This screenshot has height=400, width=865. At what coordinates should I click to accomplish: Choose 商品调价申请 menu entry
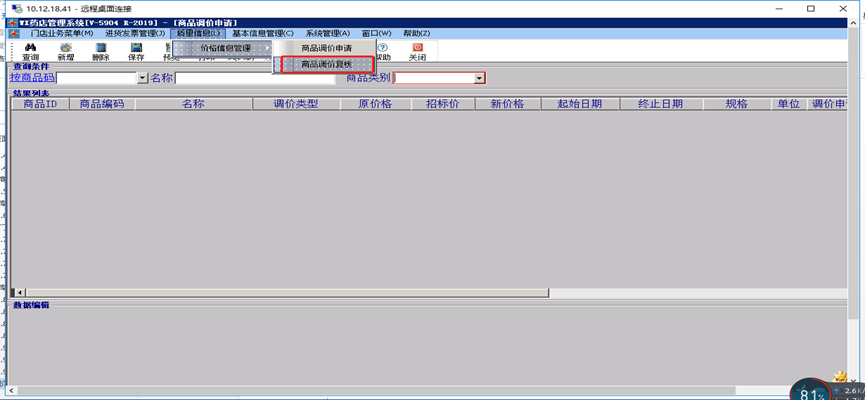coord(326,48)
